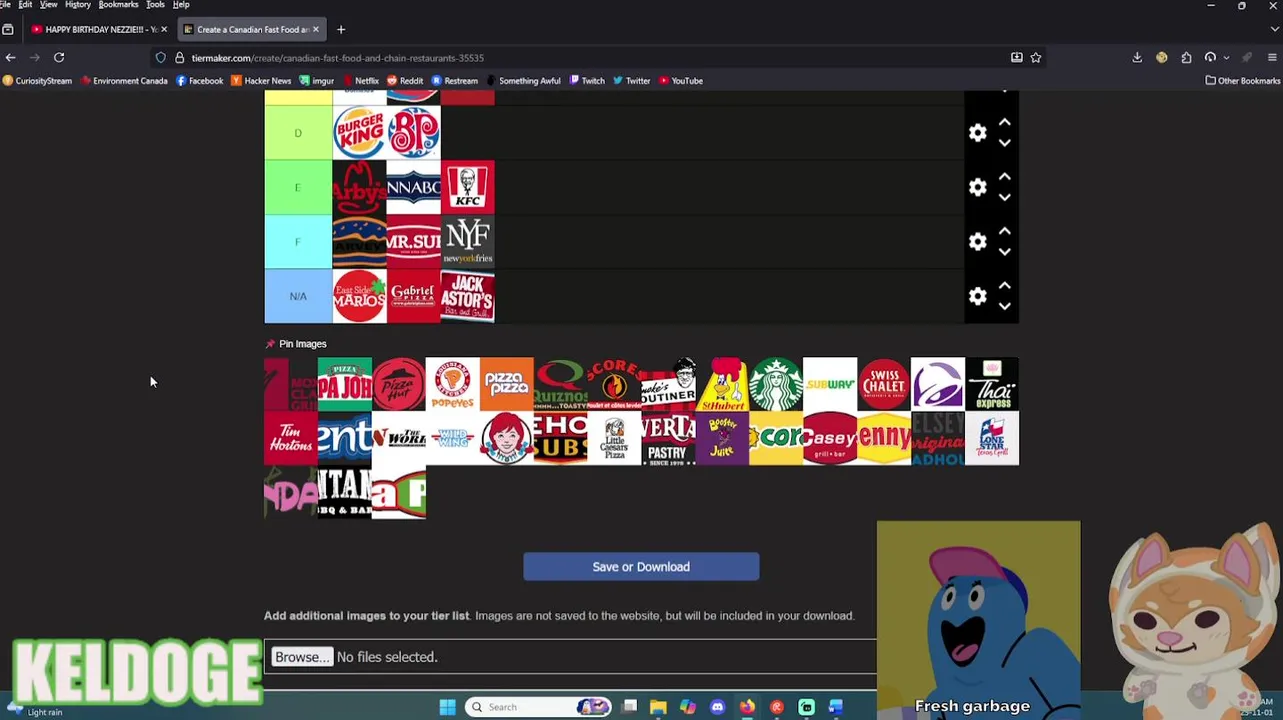Open the View menu
This screenshot has height=720, width=1283.
click(48, 5)
